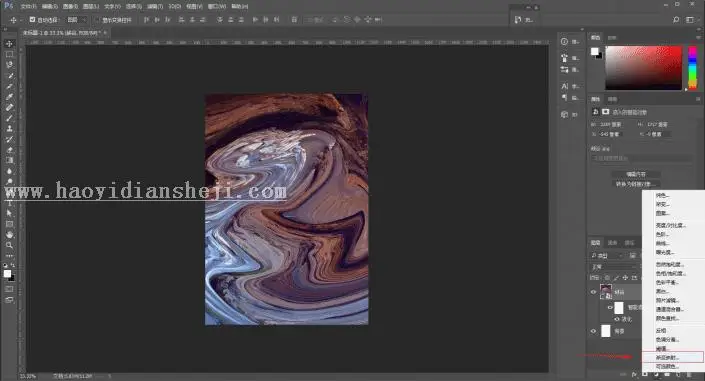Select the Blur tool
This screenshot has height=381, width=705.
pos(9,171)
